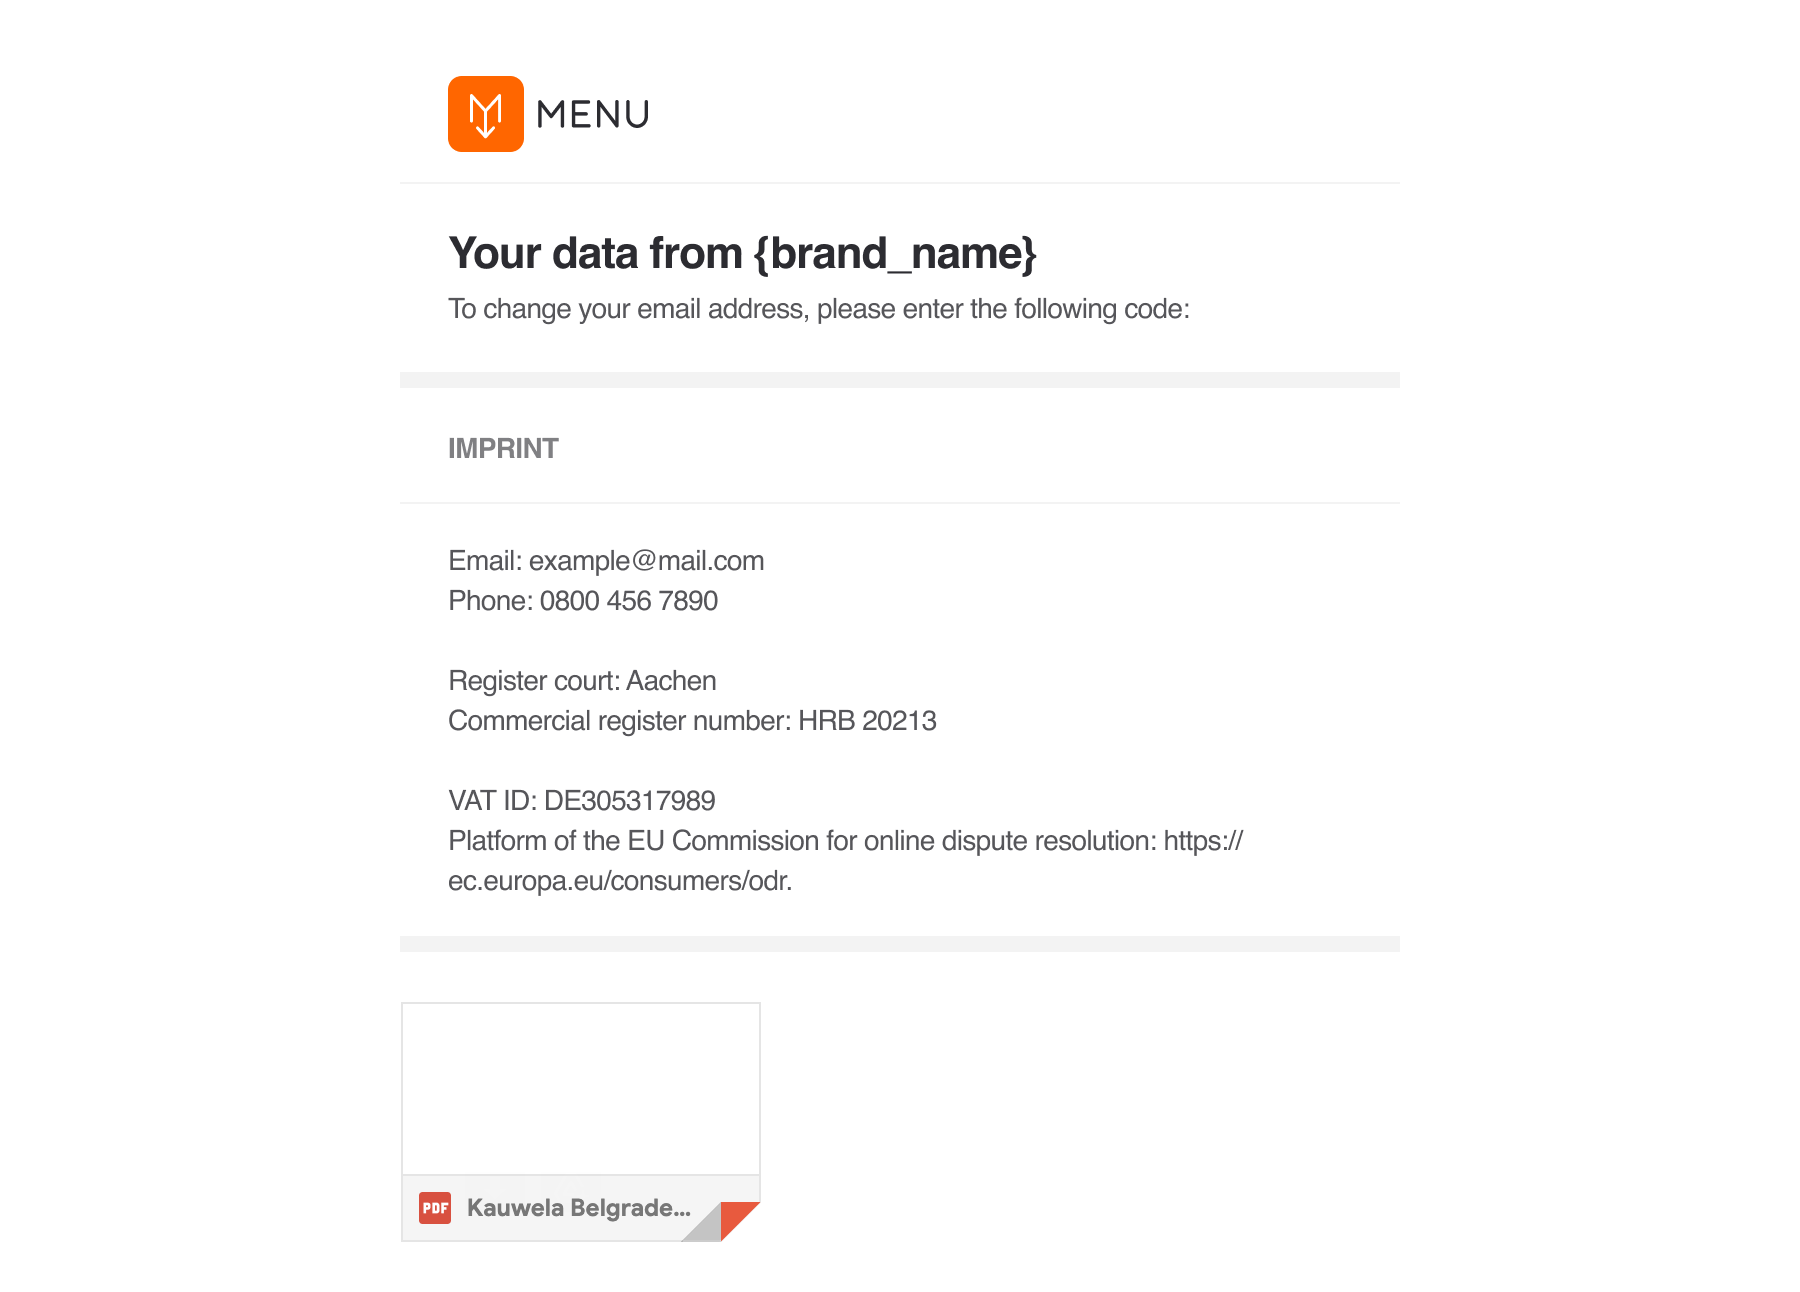The height and width of the screenshot is (1292, 1800).
Task: Click the VAT ID DE305317989 line
Action: click(582, 801)
